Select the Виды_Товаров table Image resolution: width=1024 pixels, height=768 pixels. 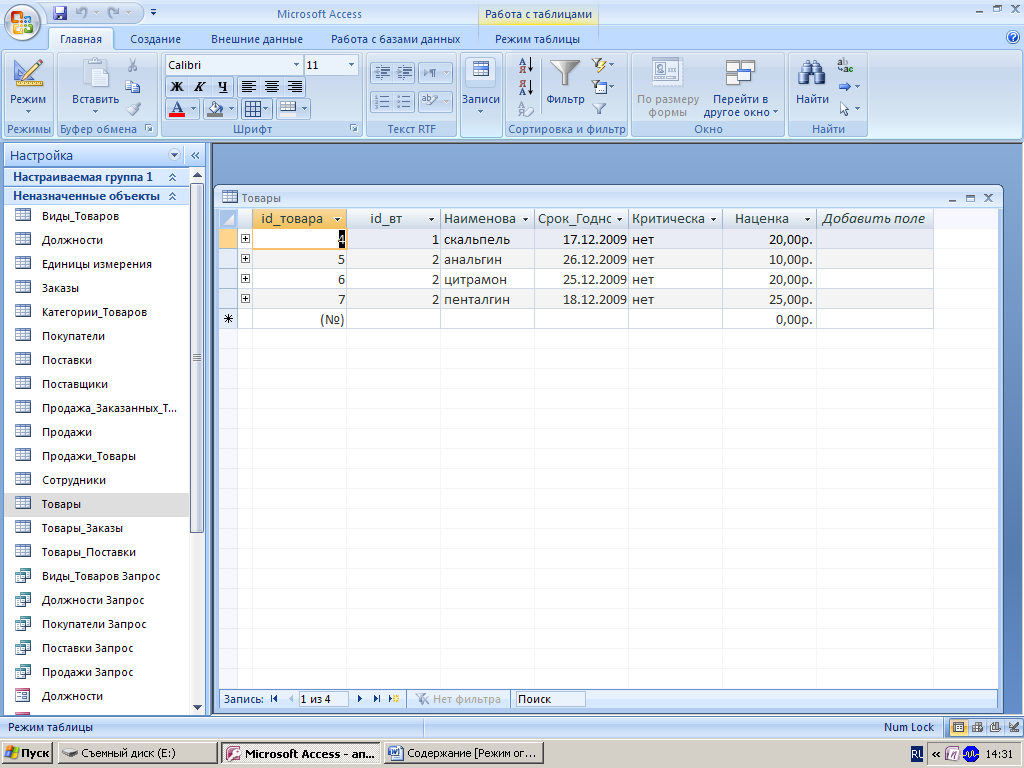[x=80, y=216]
